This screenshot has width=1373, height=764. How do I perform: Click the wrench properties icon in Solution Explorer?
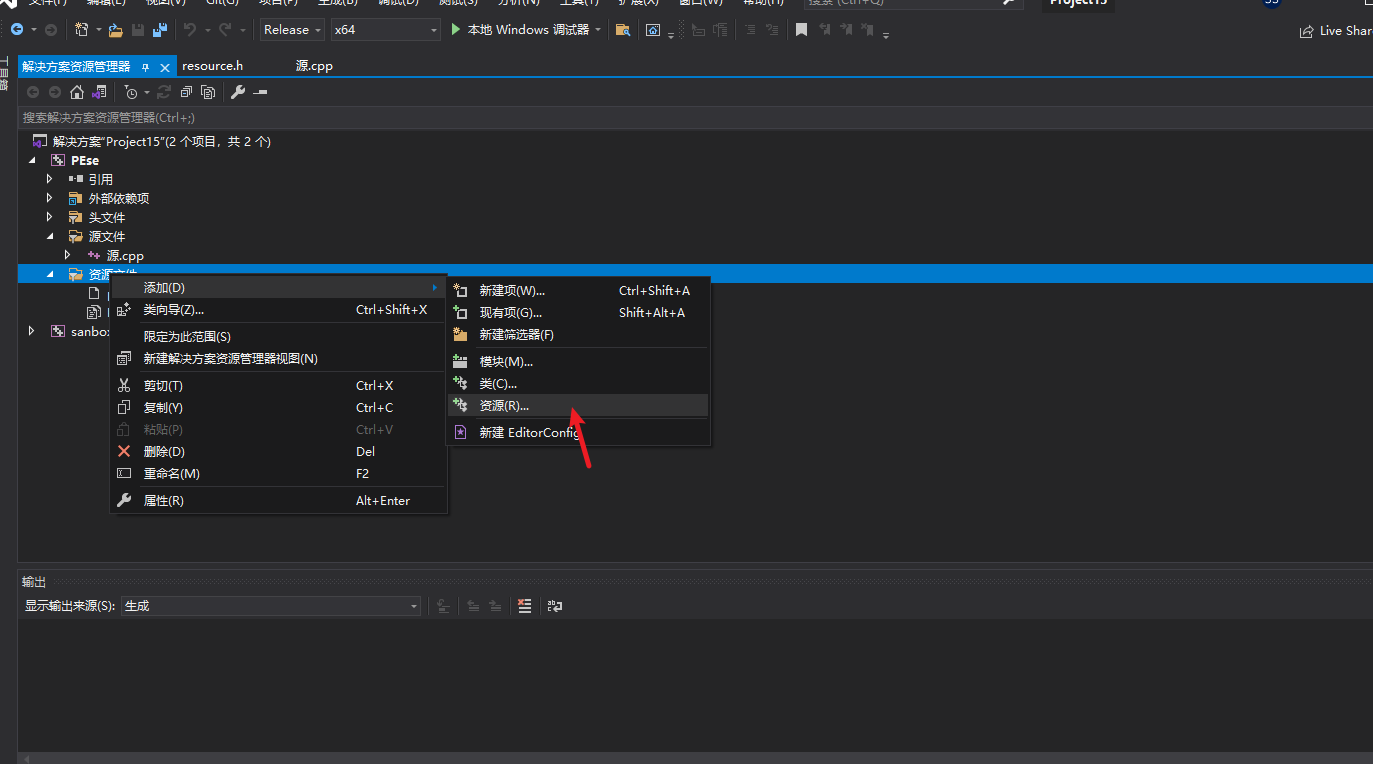pyautogui.click(x=238, y=92)
